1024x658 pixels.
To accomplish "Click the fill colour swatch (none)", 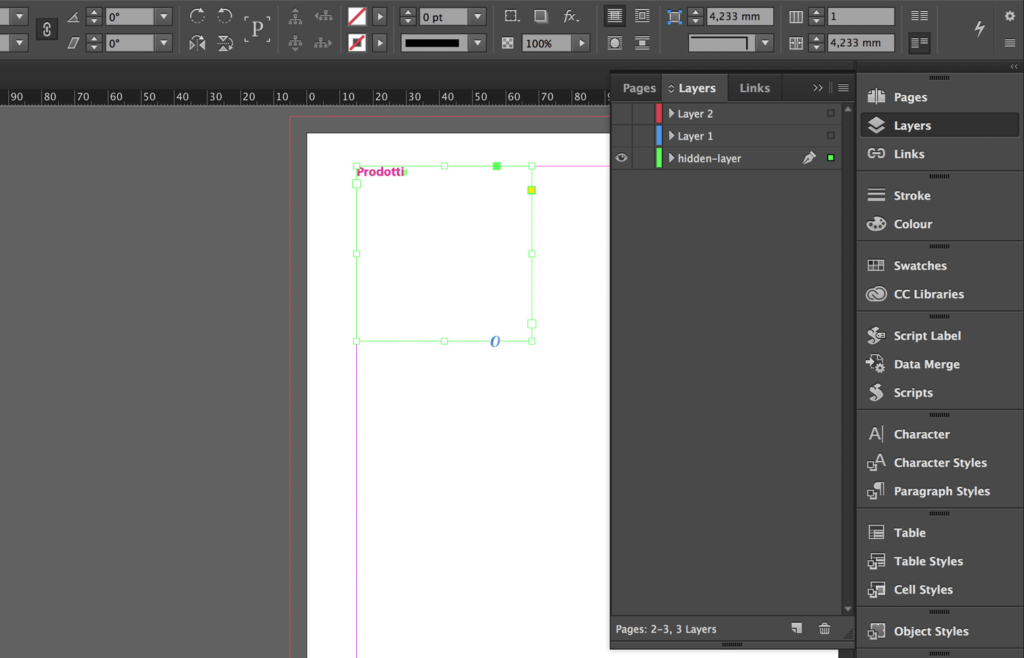I will point(357,16).
